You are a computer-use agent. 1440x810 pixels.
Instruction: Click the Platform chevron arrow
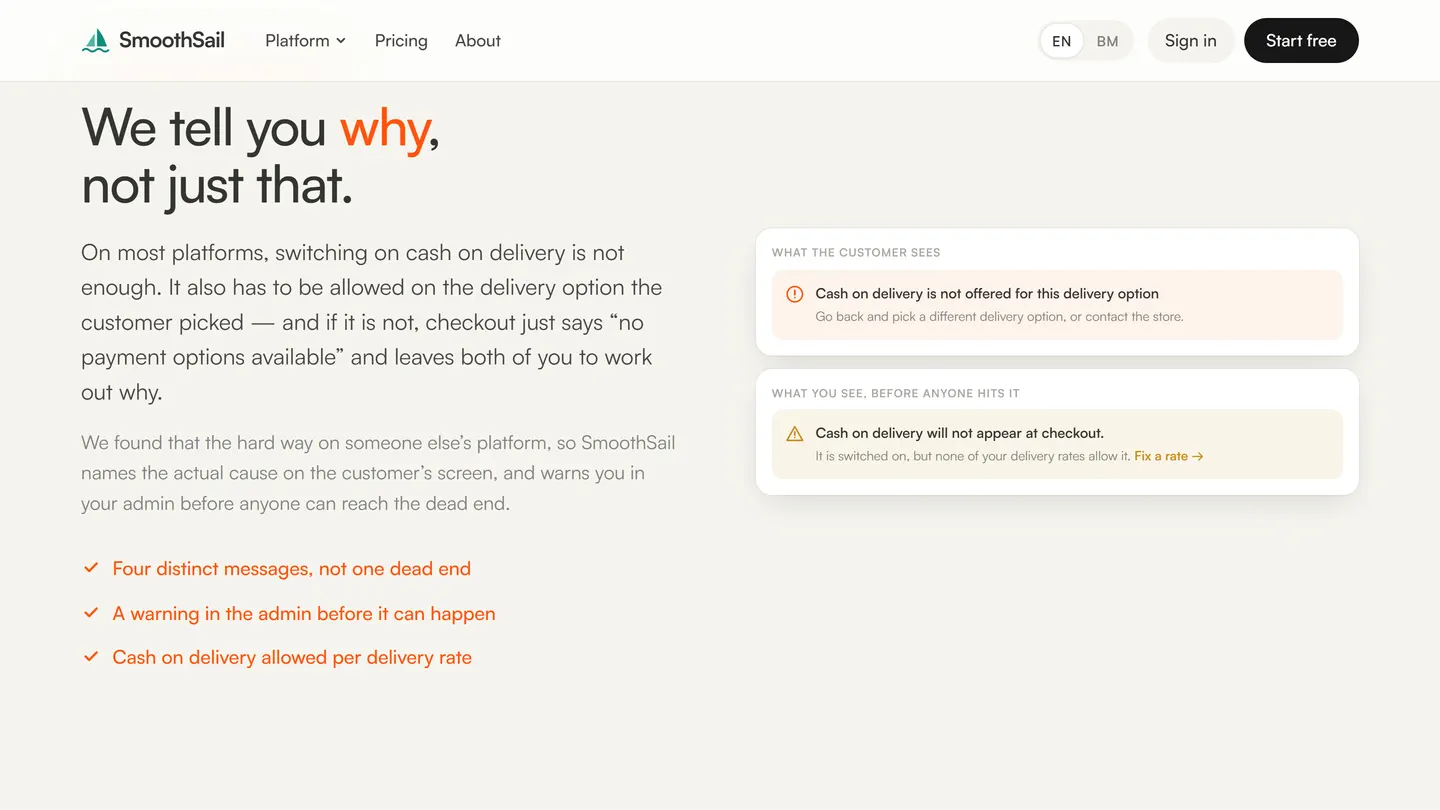tap(341, 41)
